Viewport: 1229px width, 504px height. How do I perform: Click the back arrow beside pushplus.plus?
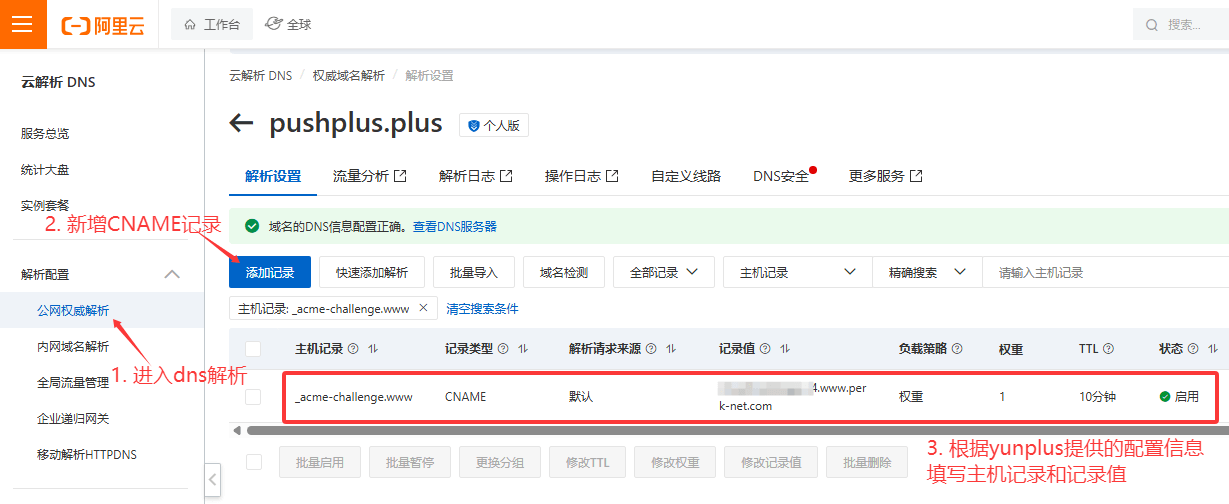pos(241,123)
